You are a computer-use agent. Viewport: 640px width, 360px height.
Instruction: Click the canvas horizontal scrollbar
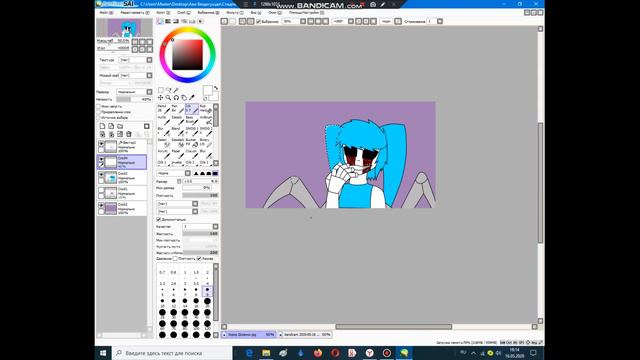point(393,327)
